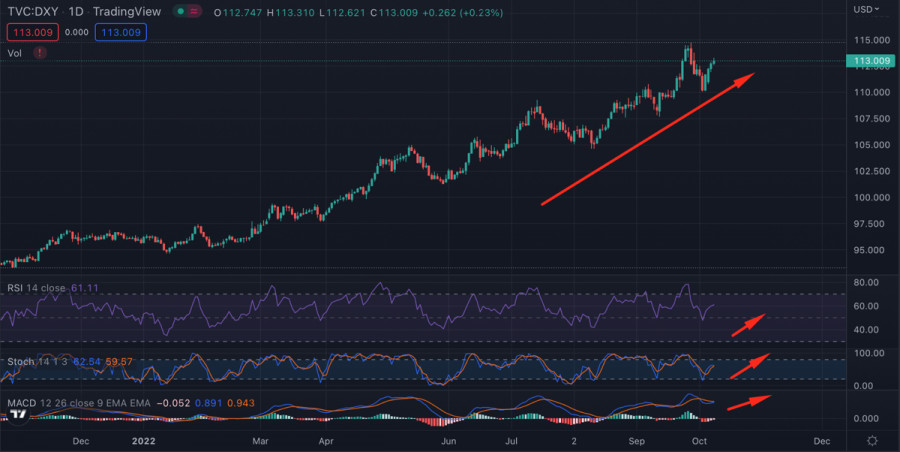Select the Vol indicator label
This screenshot has width=900, height=452.
pos(14,53)
